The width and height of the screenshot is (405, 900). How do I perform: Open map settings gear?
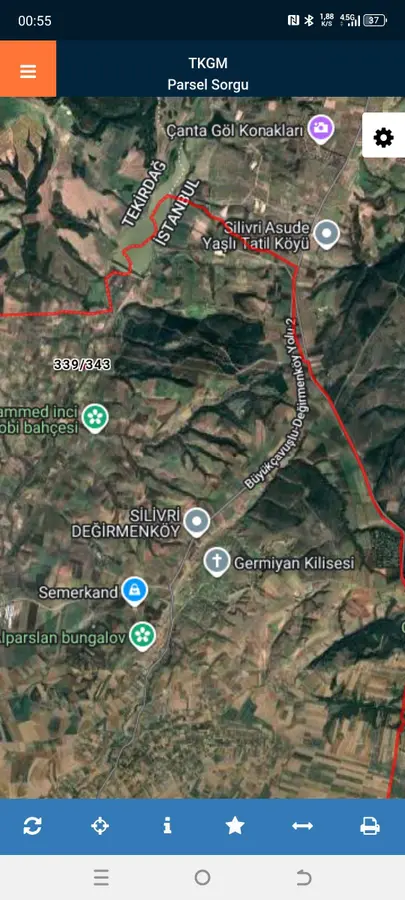383,137
